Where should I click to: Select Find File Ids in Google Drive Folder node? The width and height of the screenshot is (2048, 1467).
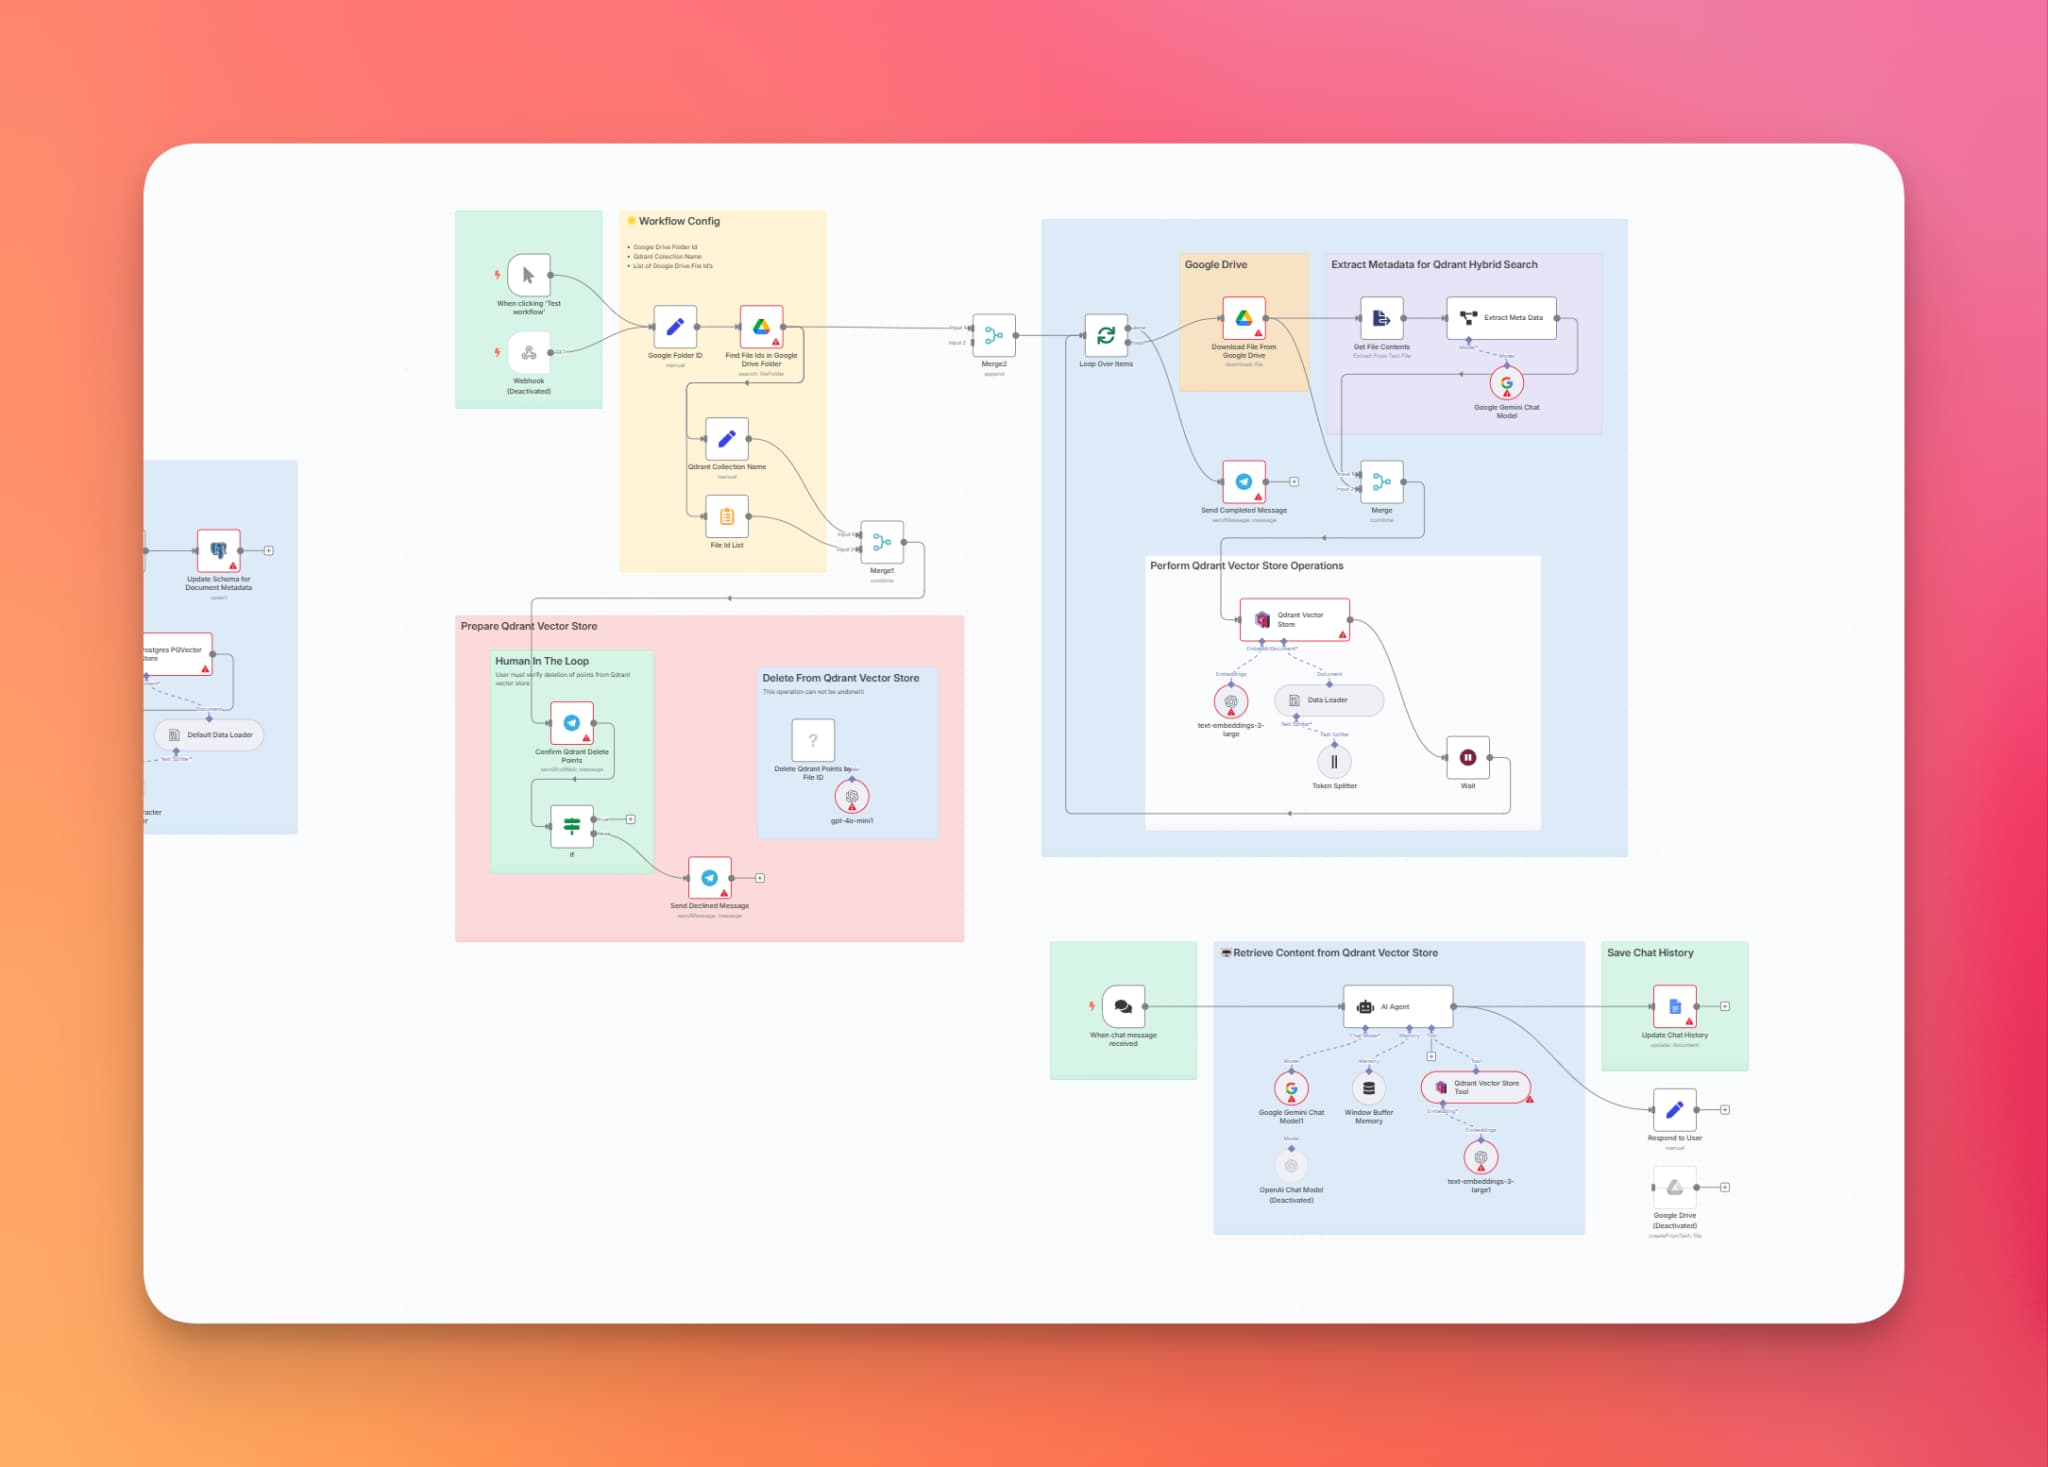(761, 327)
